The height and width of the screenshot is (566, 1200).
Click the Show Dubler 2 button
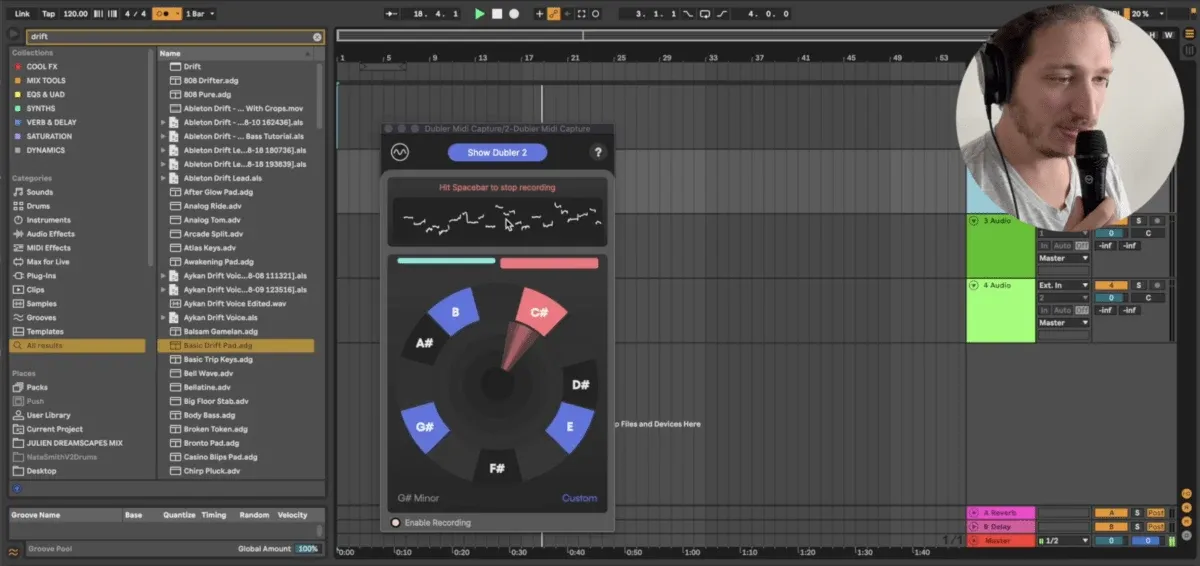coord(499,152)
